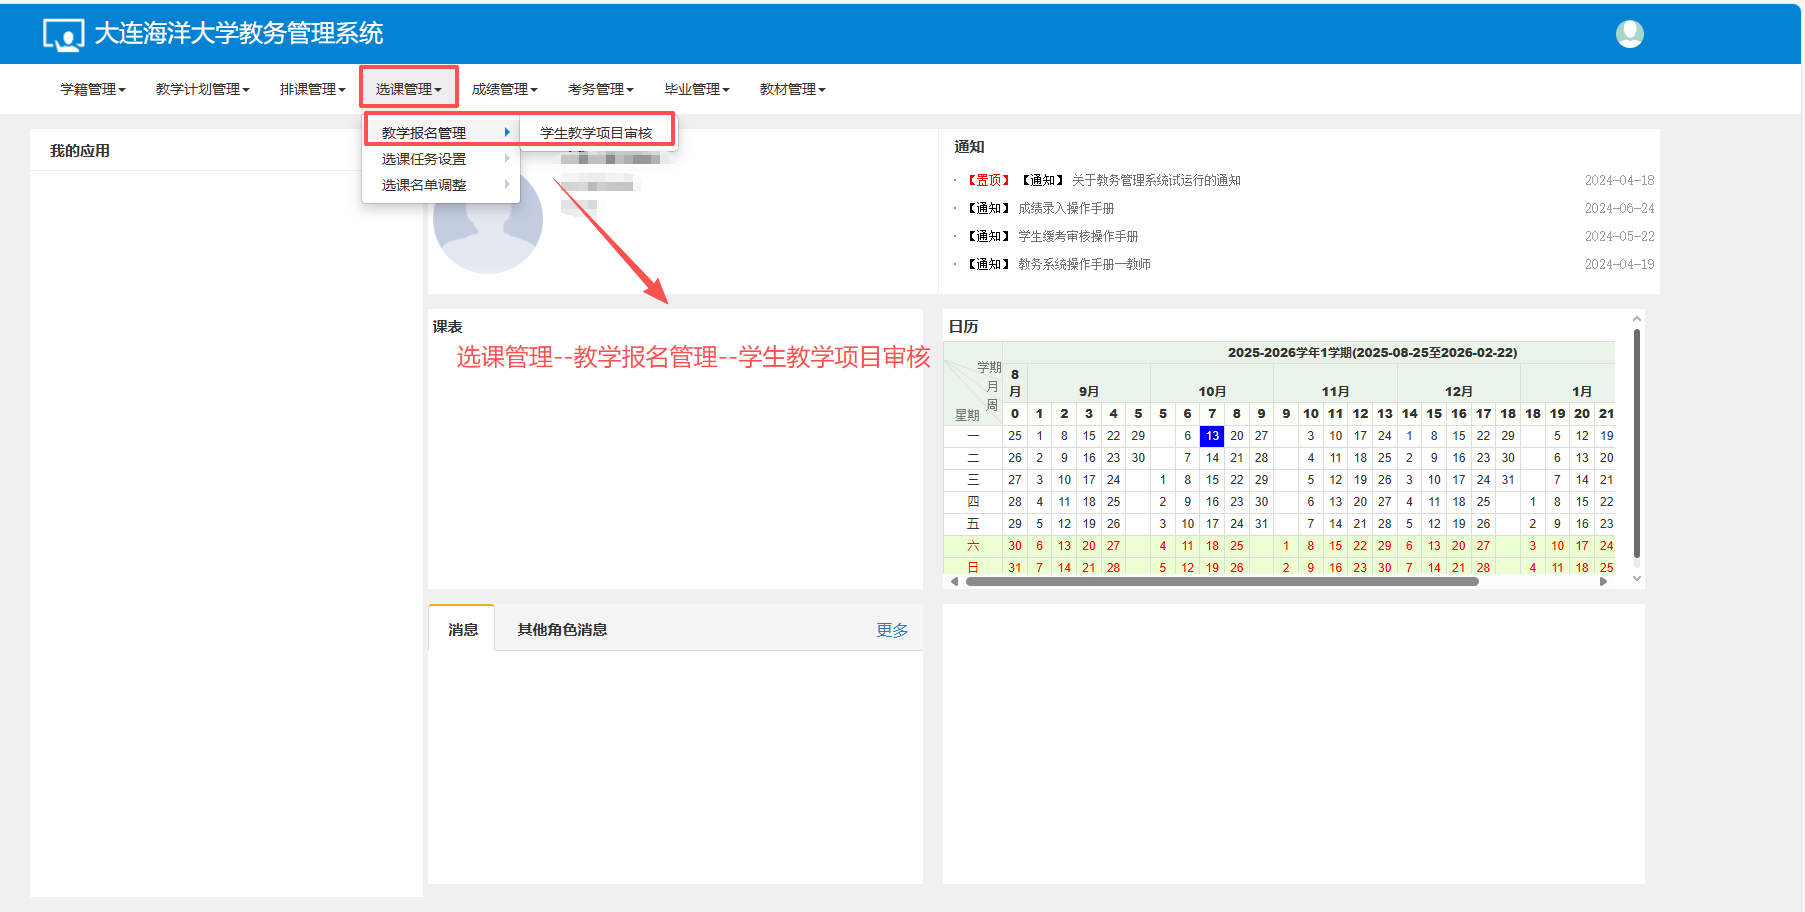This screenshot has width=1805, height=912.
Task: Open the 成绩录入操作手册 notice
Action: pyautogui.click(x=1066, y=208)
